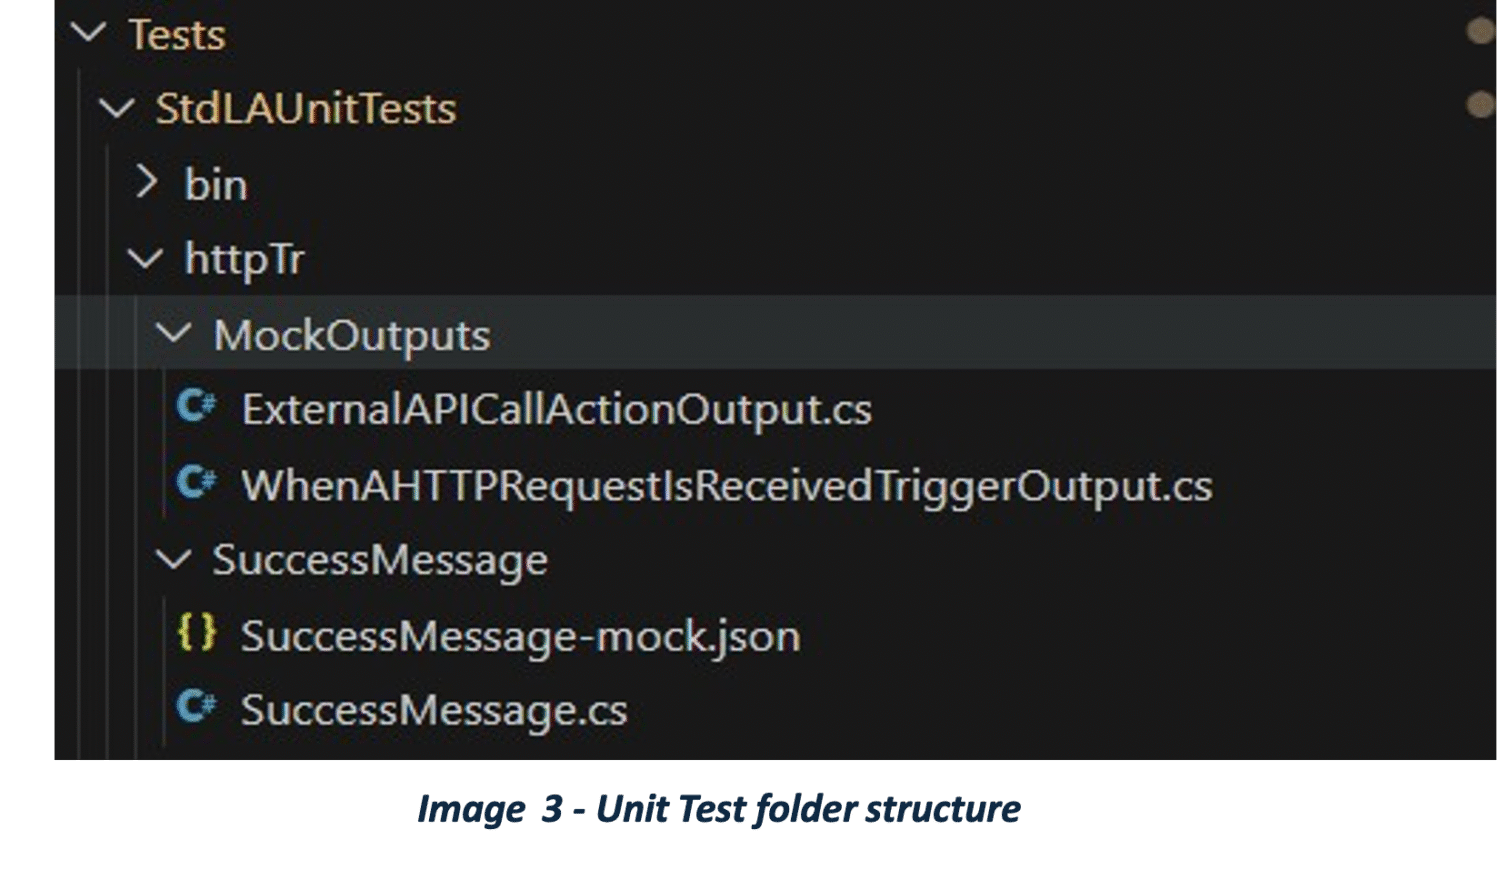
Task: Click the C# icon beside ExternalAPICallActionOutput.cs
Action: 196,407
